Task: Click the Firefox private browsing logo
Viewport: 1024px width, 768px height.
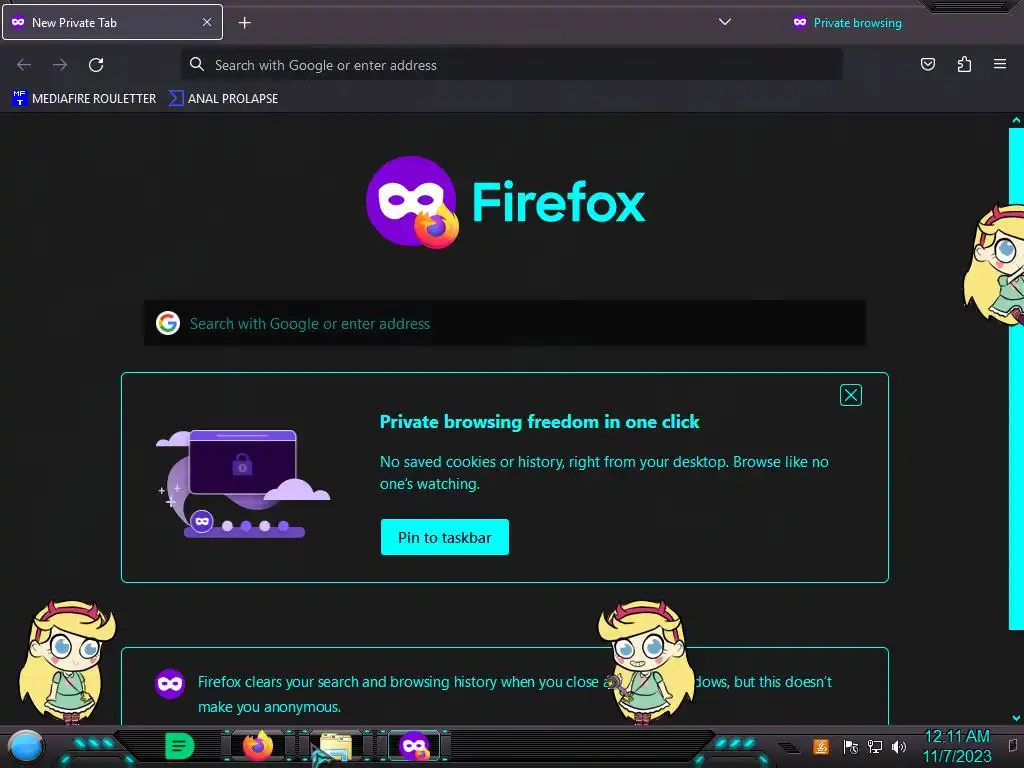Action: tap(412, 202)
